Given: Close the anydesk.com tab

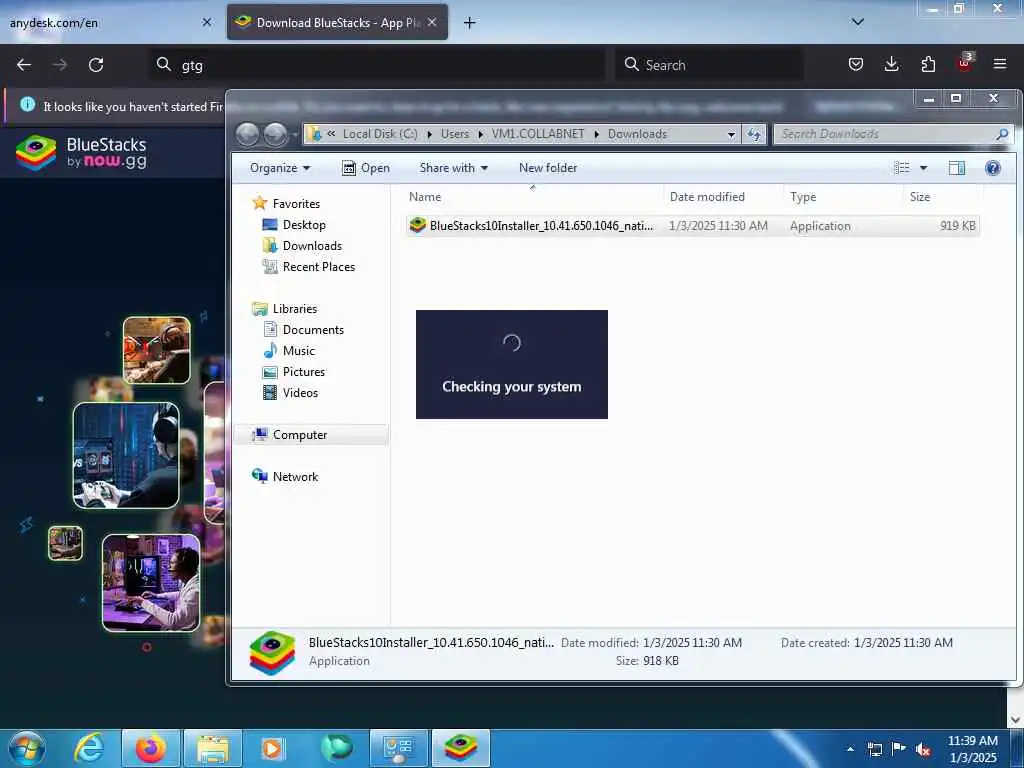Looking at the screenshot, I should tap(207, 22).
